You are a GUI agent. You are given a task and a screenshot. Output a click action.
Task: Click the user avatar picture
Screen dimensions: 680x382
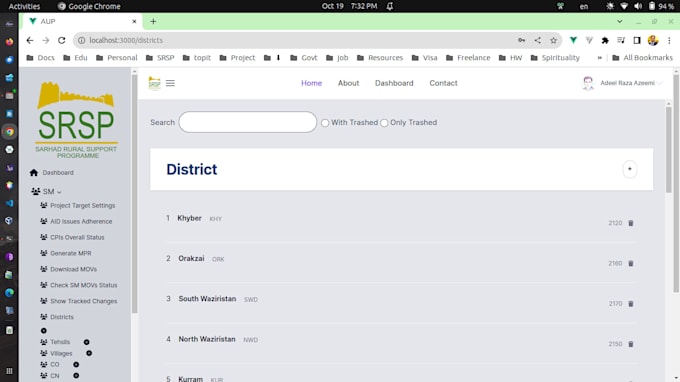point(588,83)
